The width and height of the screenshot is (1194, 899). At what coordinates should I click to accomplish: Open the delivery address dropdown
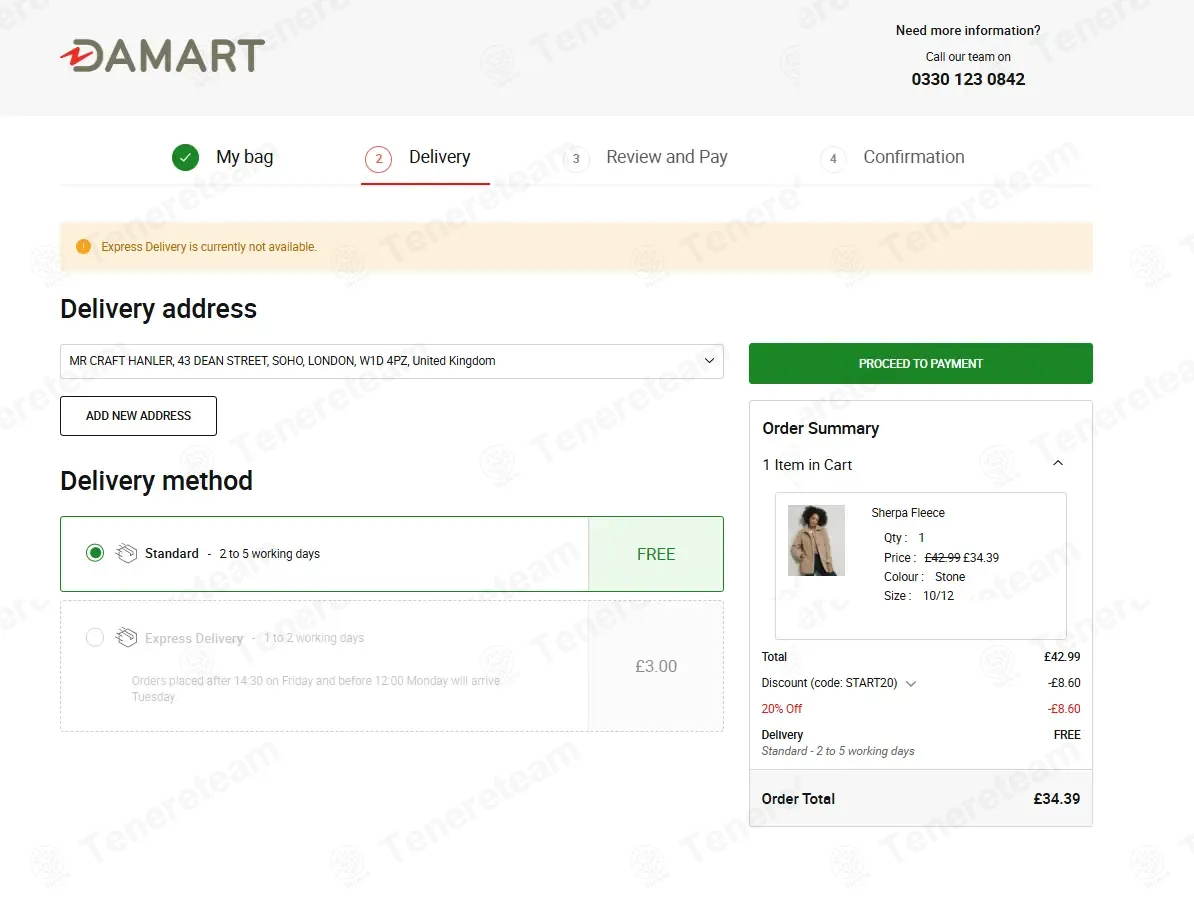(x=391, y=361)
